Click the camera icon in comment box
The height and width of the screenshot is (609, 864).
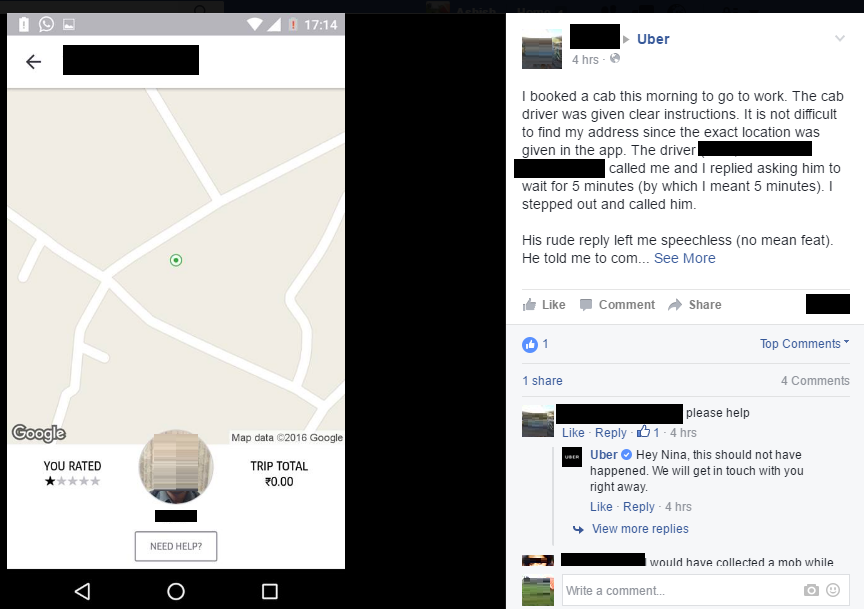811,590
